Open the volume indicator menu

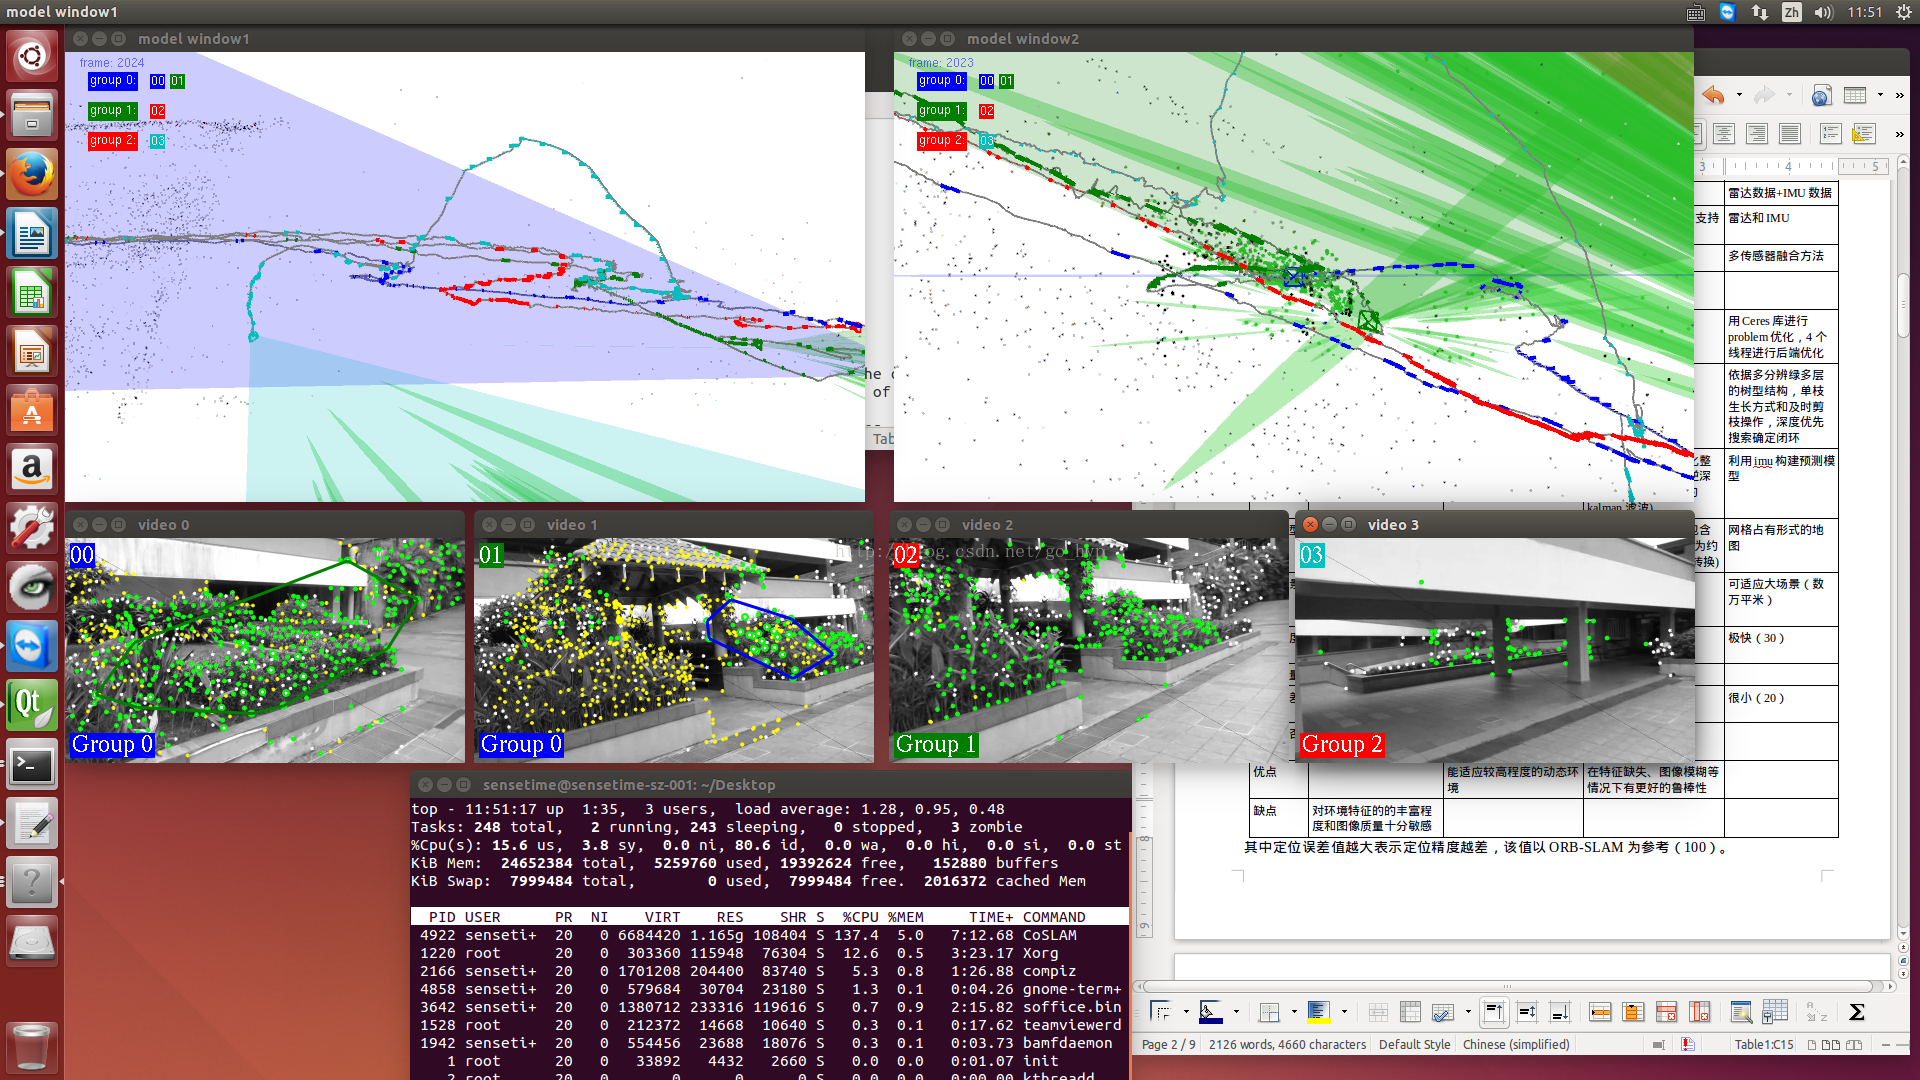coord(1823,12)
